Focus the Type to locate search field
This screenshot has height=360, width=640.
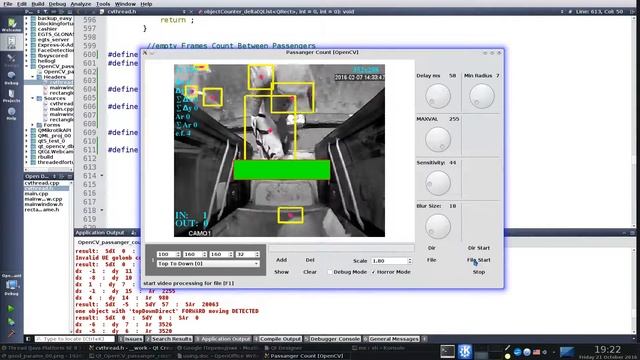[x=75, y=339]
